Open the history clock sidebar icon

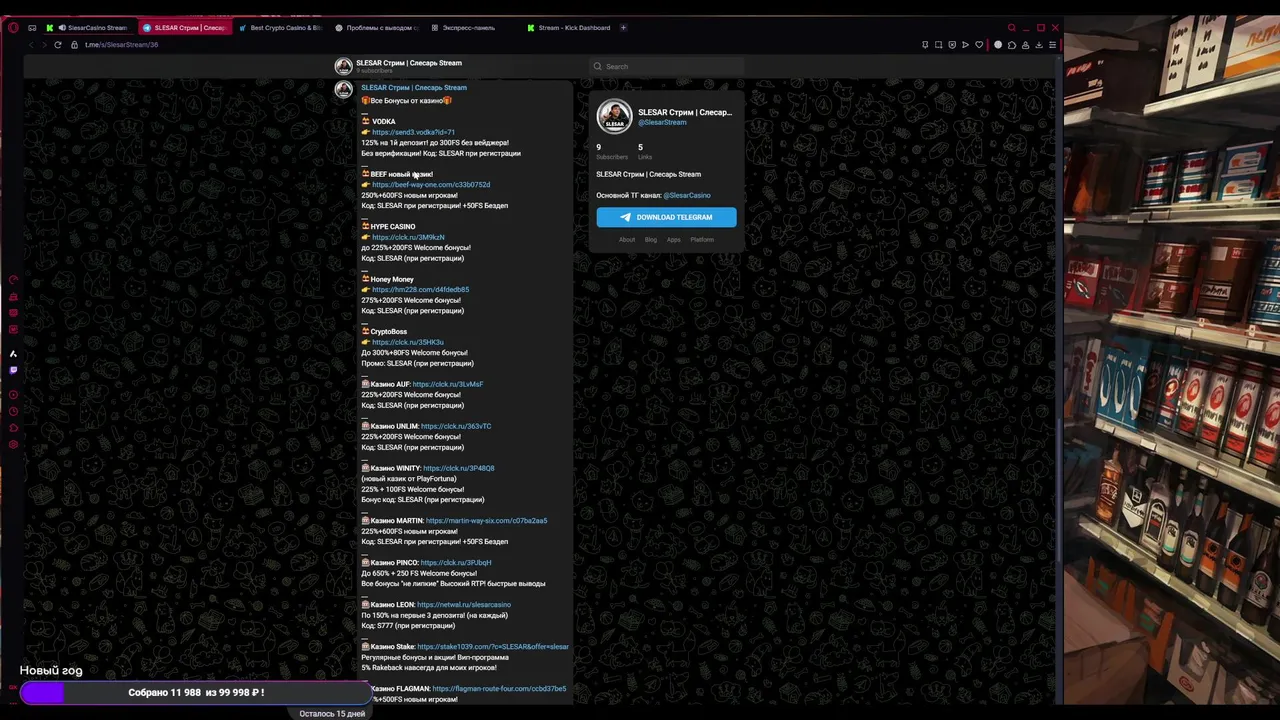(x=13, y=411)
